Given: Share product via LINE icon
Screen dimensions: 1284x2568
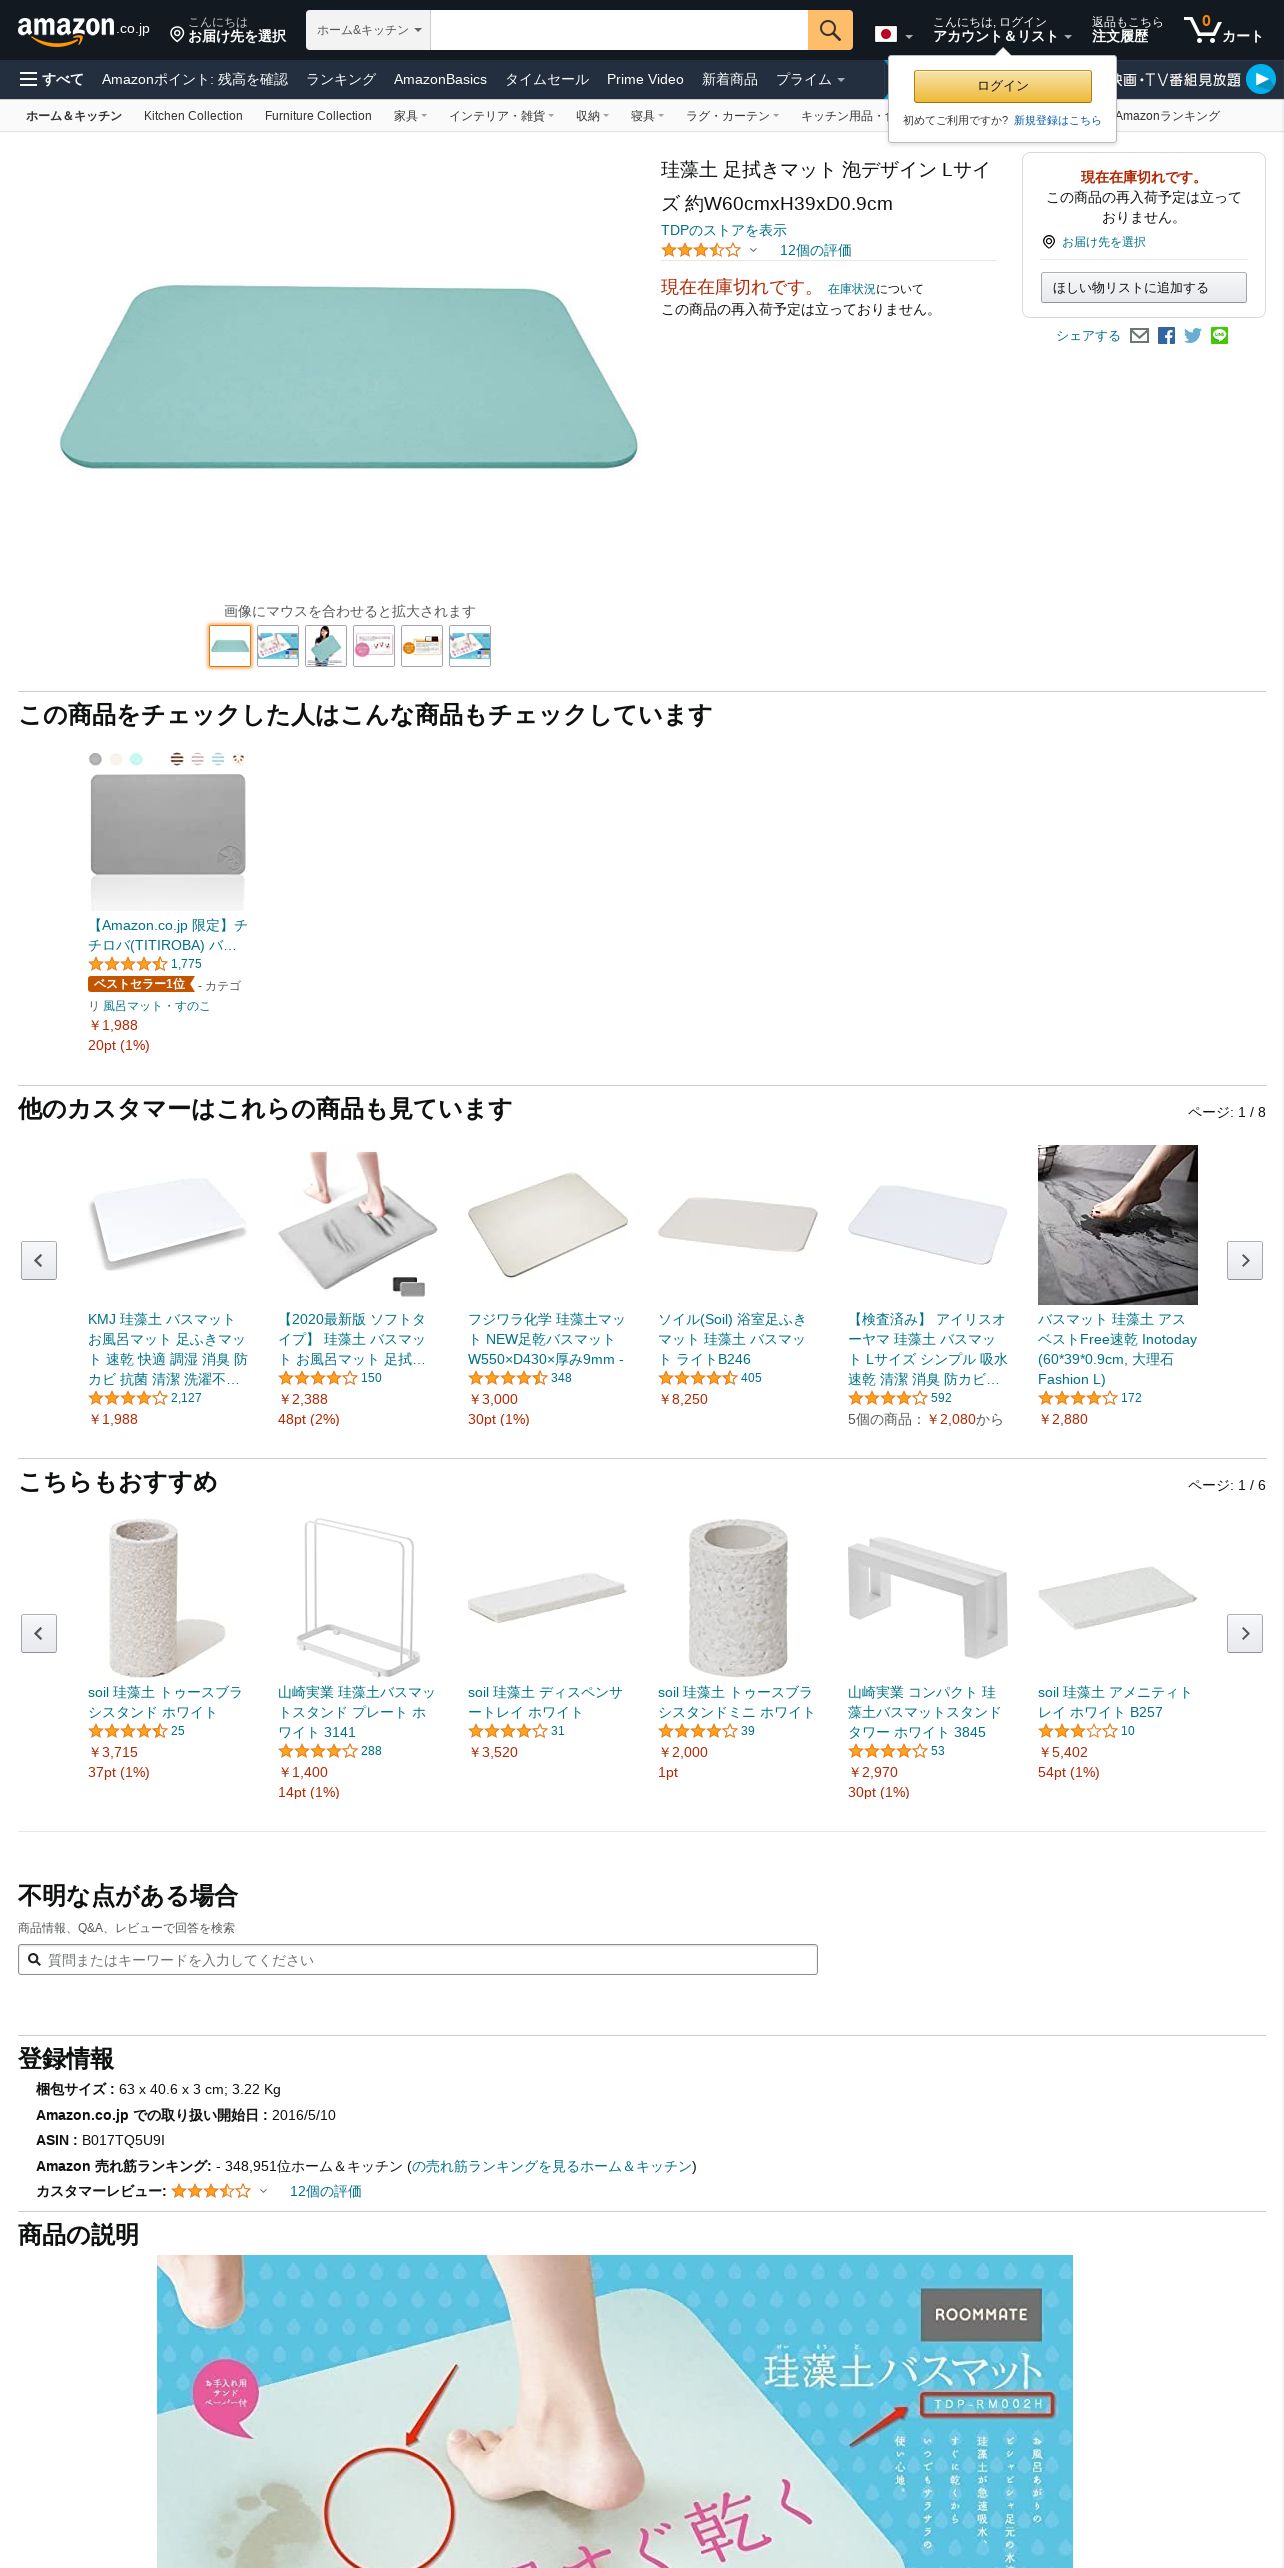Looking at the screenshot, I should click(1219, 336).
